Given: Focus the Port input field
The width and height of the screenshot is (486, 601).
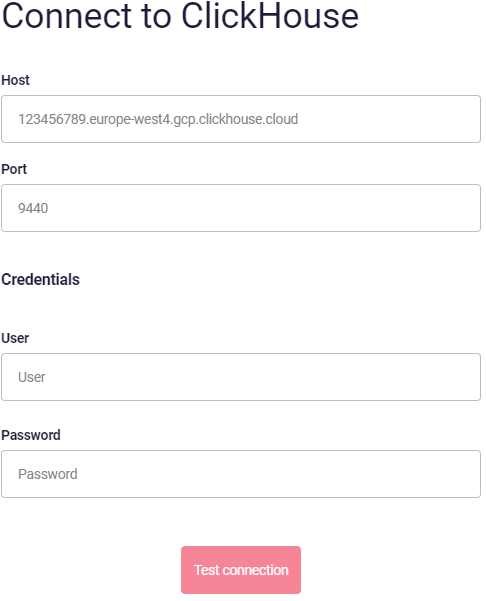Looking at the screenshot, I should tap(241, 208).
